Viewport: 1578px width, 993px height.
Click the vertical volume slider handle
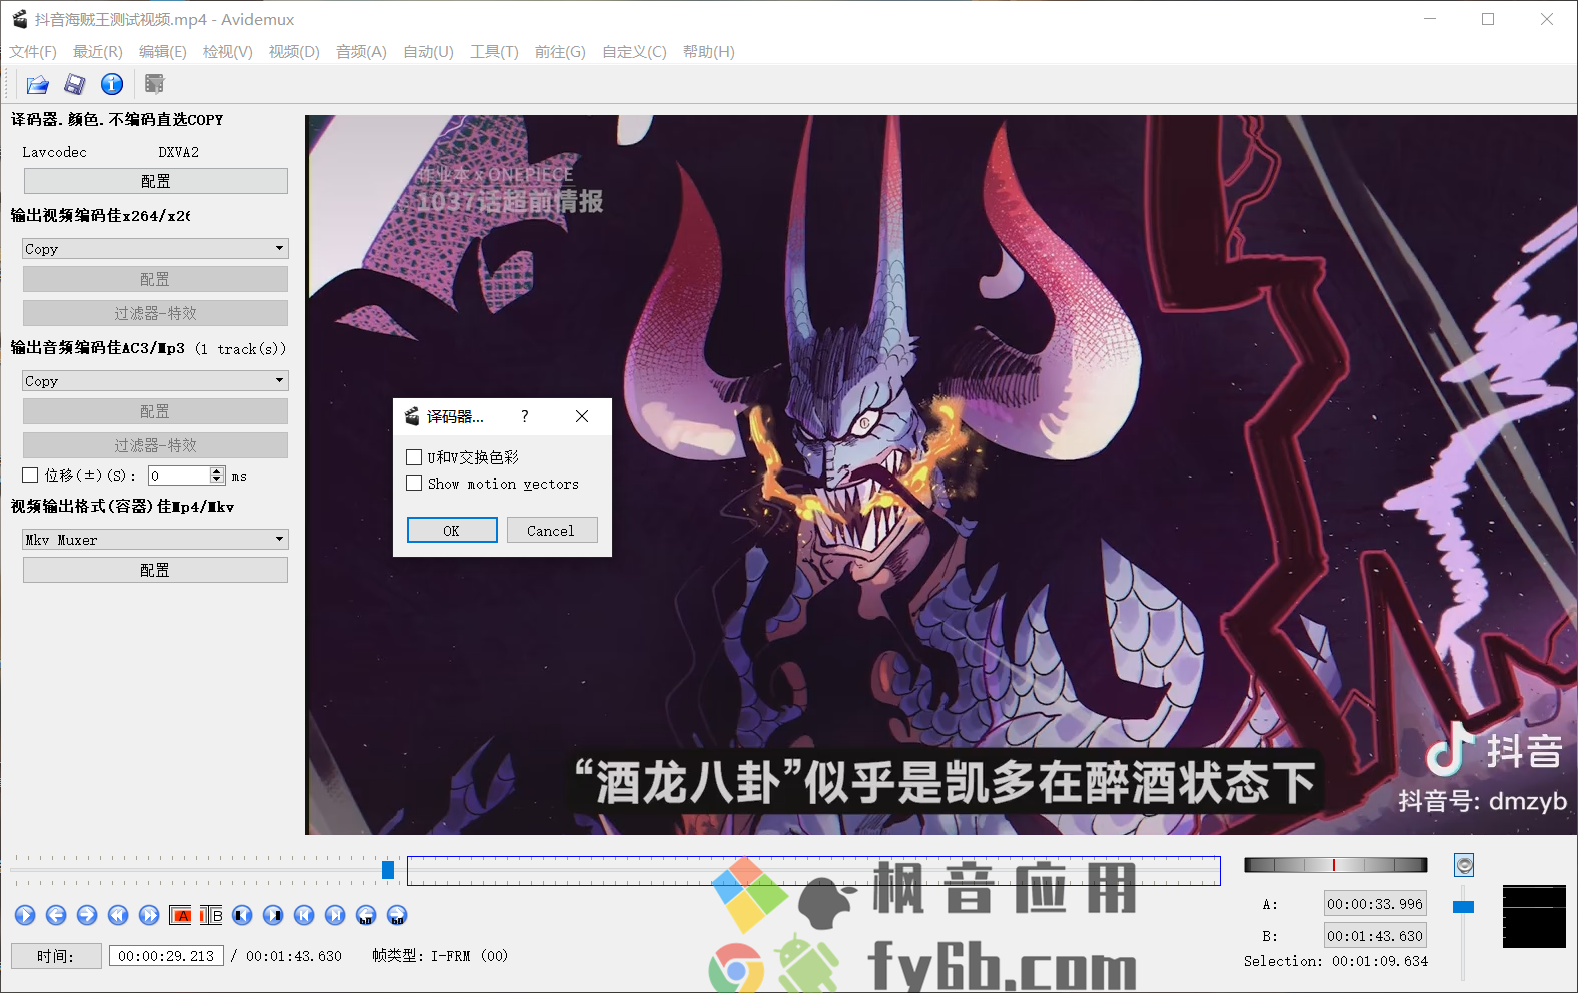[x=1464, y=907]
